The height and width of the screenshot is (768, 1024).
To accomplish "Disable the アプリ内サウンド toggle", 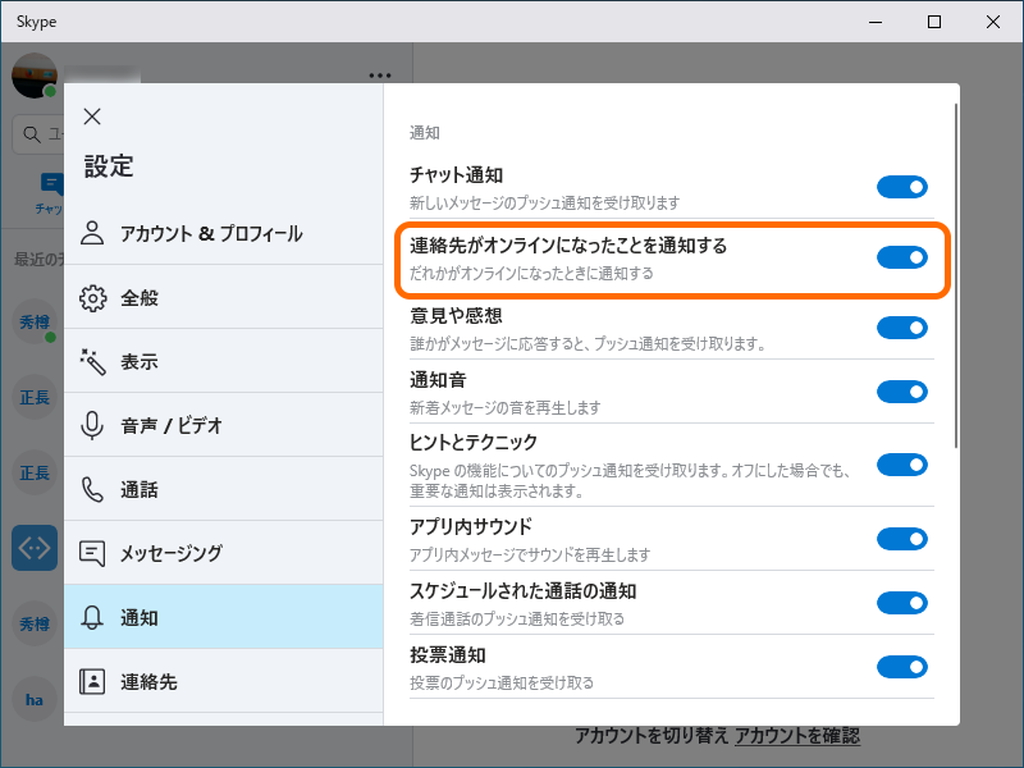I will pyautogui.click(x=902, y=539).
